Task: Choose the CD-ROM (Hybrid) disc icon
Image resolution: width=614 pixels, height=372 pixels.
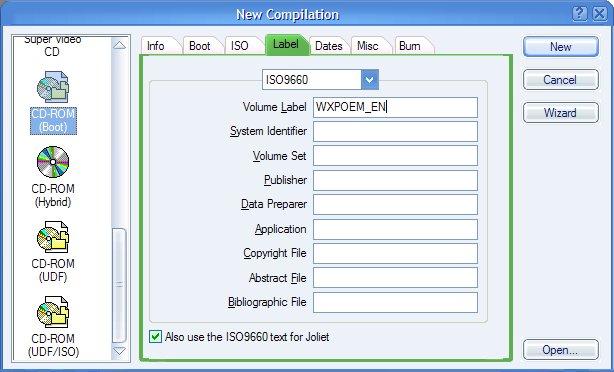Action: pos(53,162)
